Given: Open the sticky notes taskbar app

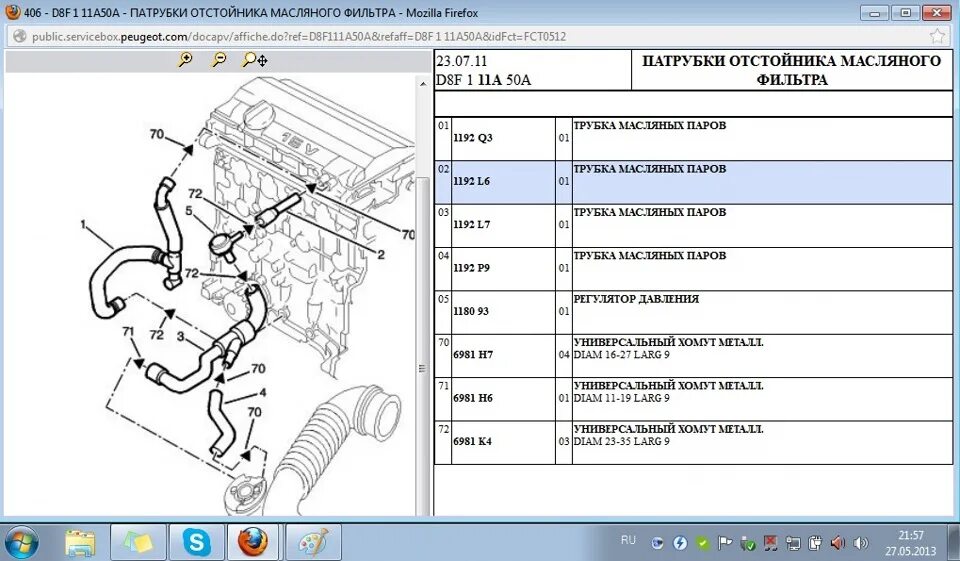Looking at the screenshot, I should coord(138,543).
